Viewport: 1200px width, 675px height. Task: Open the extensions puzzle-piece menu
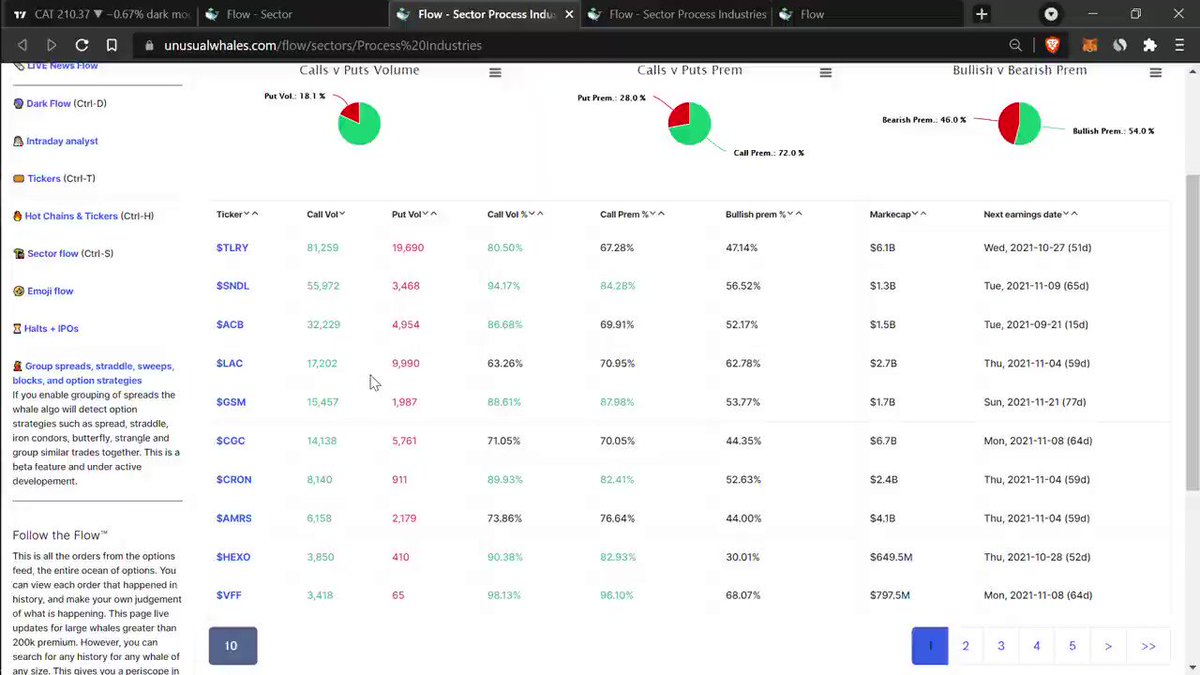tap(1150, 45)
